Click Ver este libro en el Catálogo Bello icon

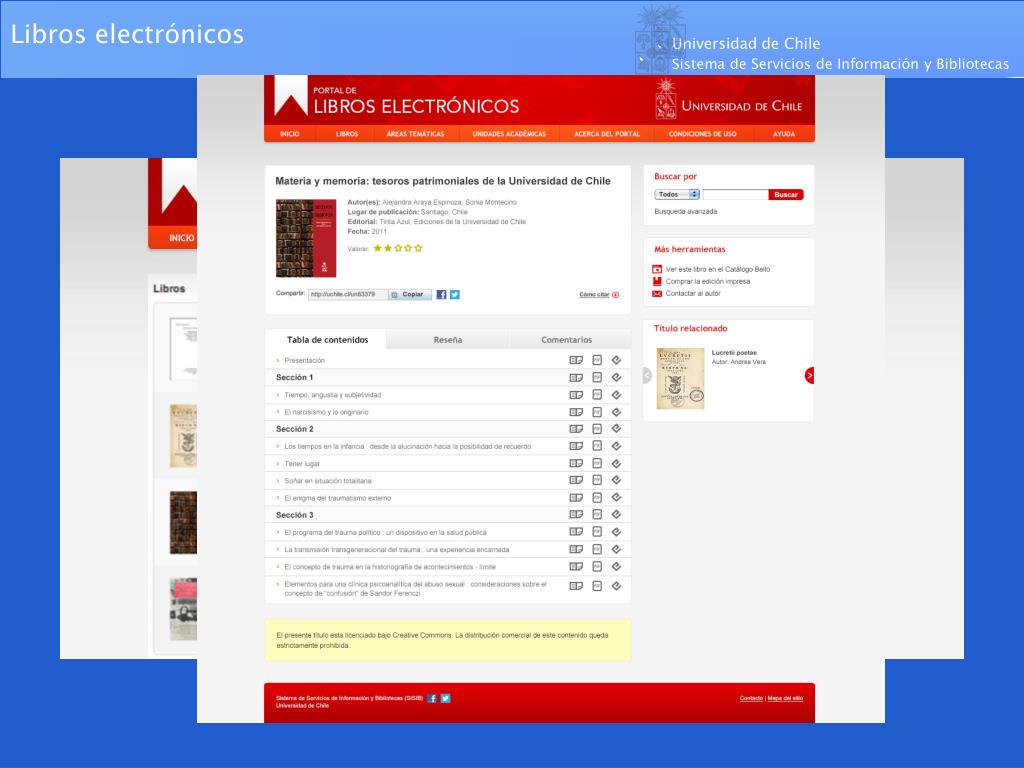[x=657, y=269]
